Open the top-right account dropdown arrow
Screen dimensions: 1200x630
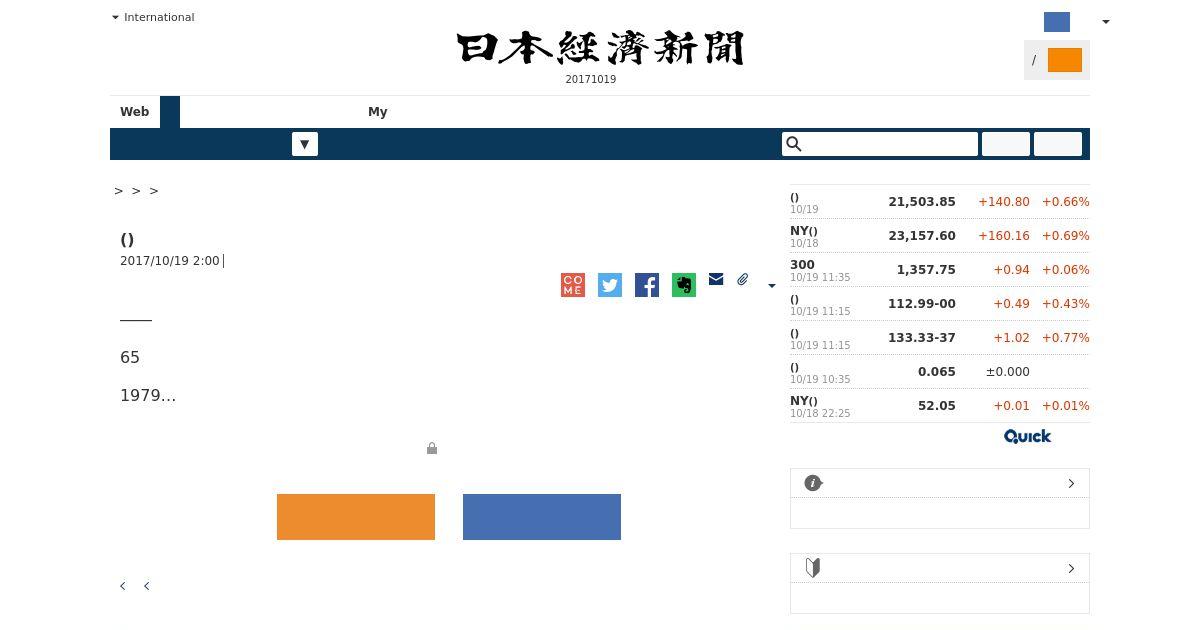coord(1105,22)
